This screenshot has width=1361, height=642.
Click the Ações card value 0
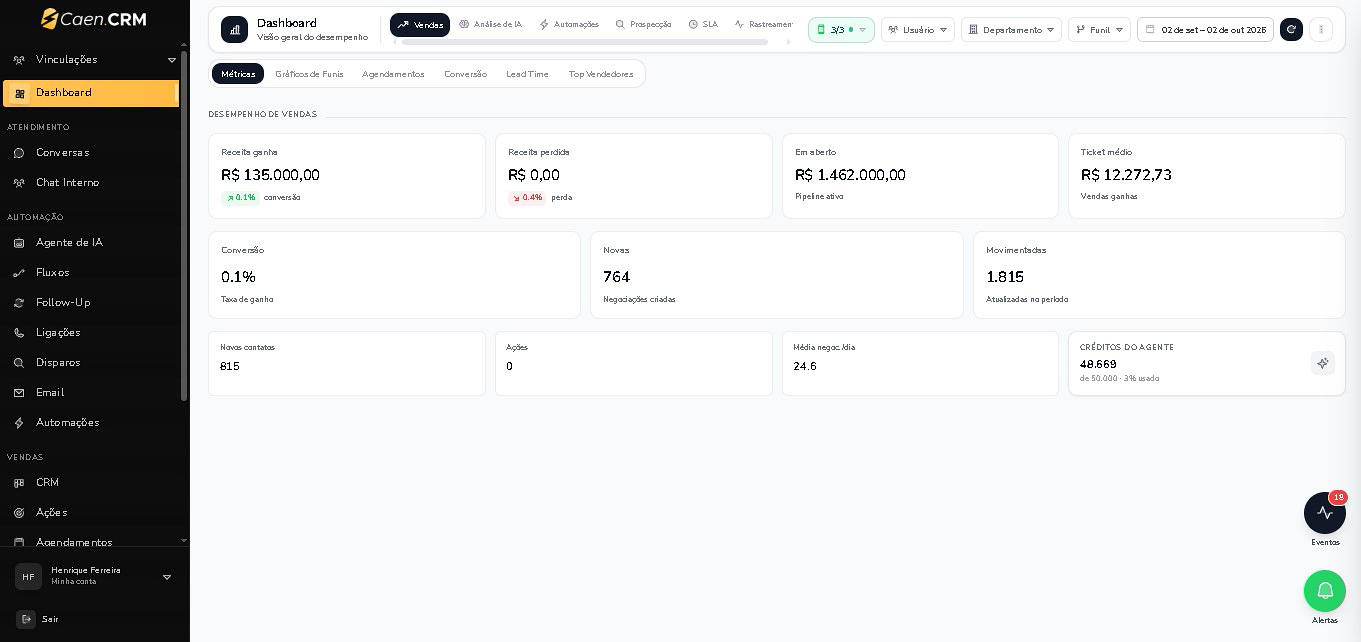(509, 367)
